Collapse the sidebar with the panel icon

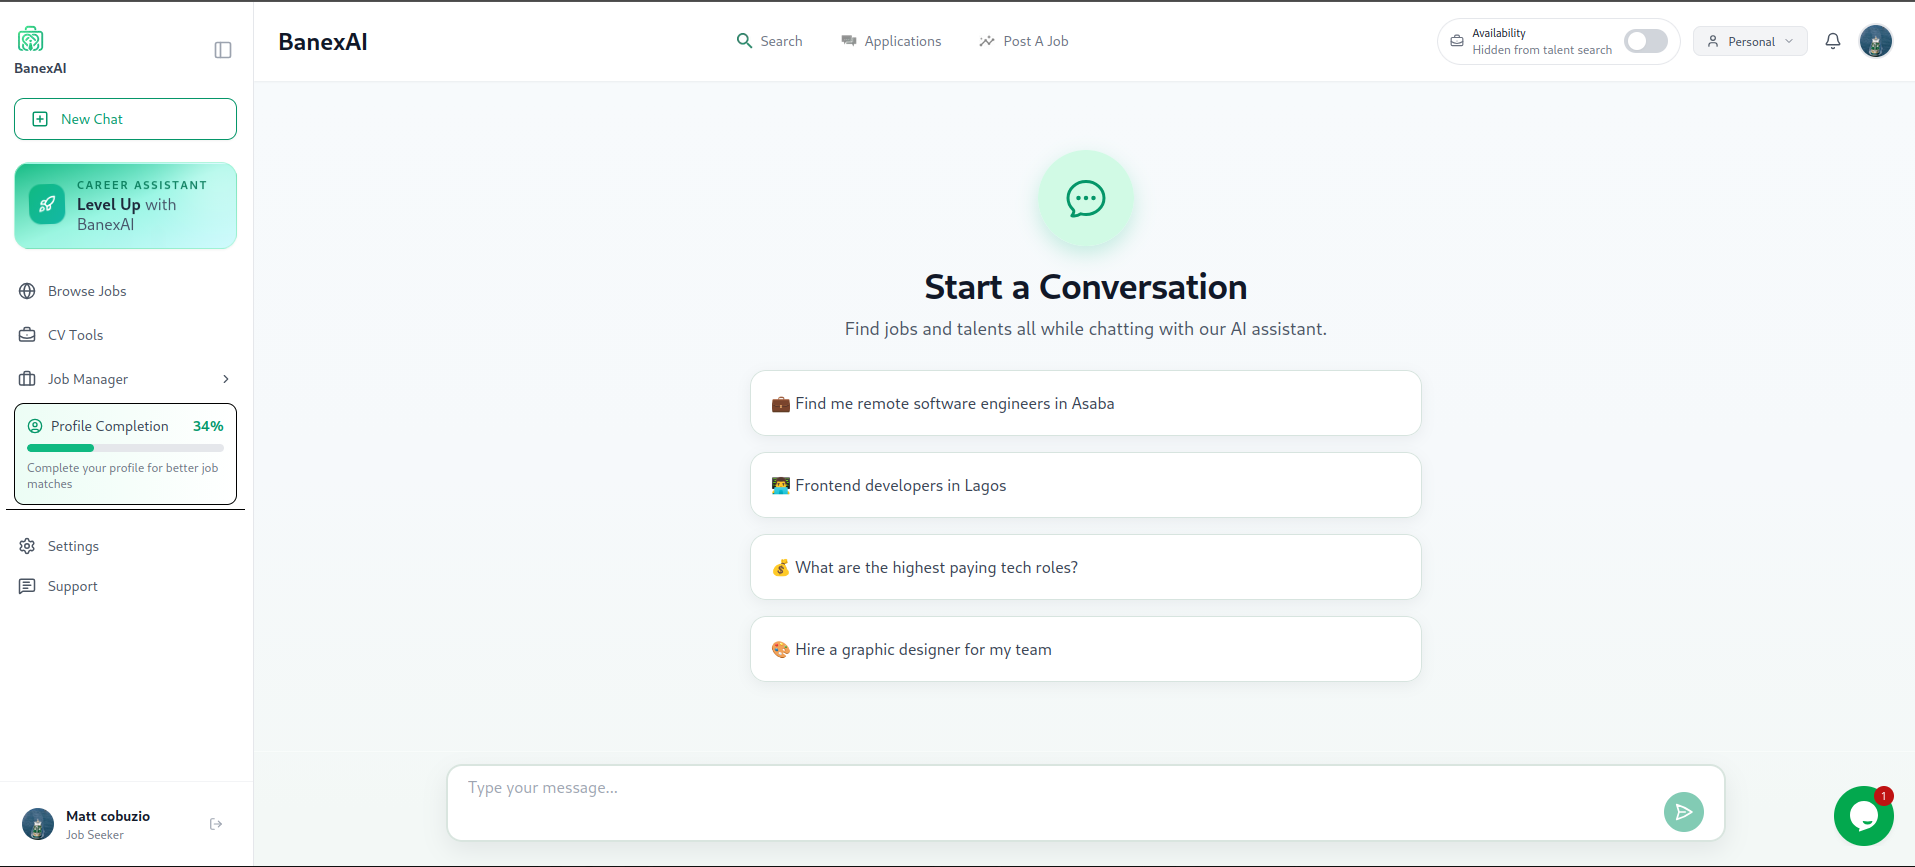tap(223, 50)
